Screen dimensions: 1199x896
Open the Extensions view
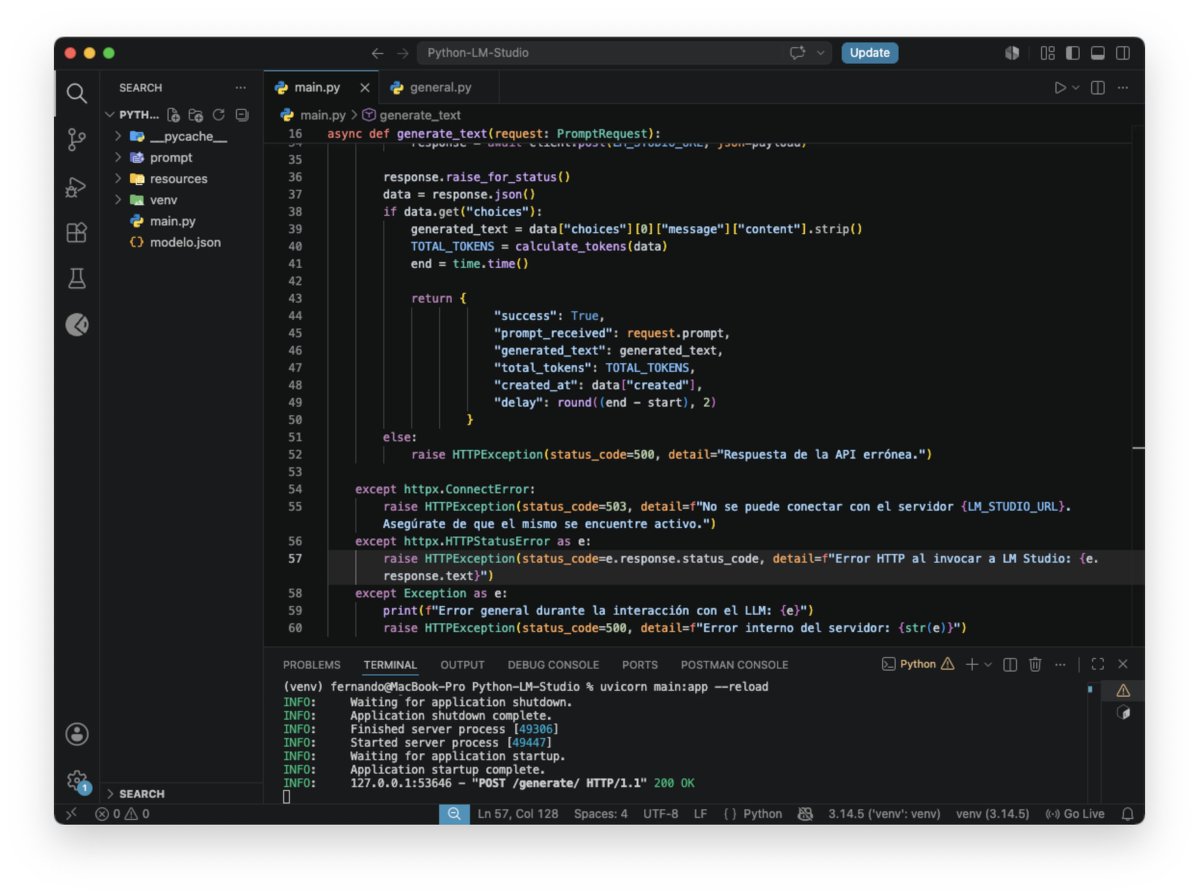pos(76,232)
